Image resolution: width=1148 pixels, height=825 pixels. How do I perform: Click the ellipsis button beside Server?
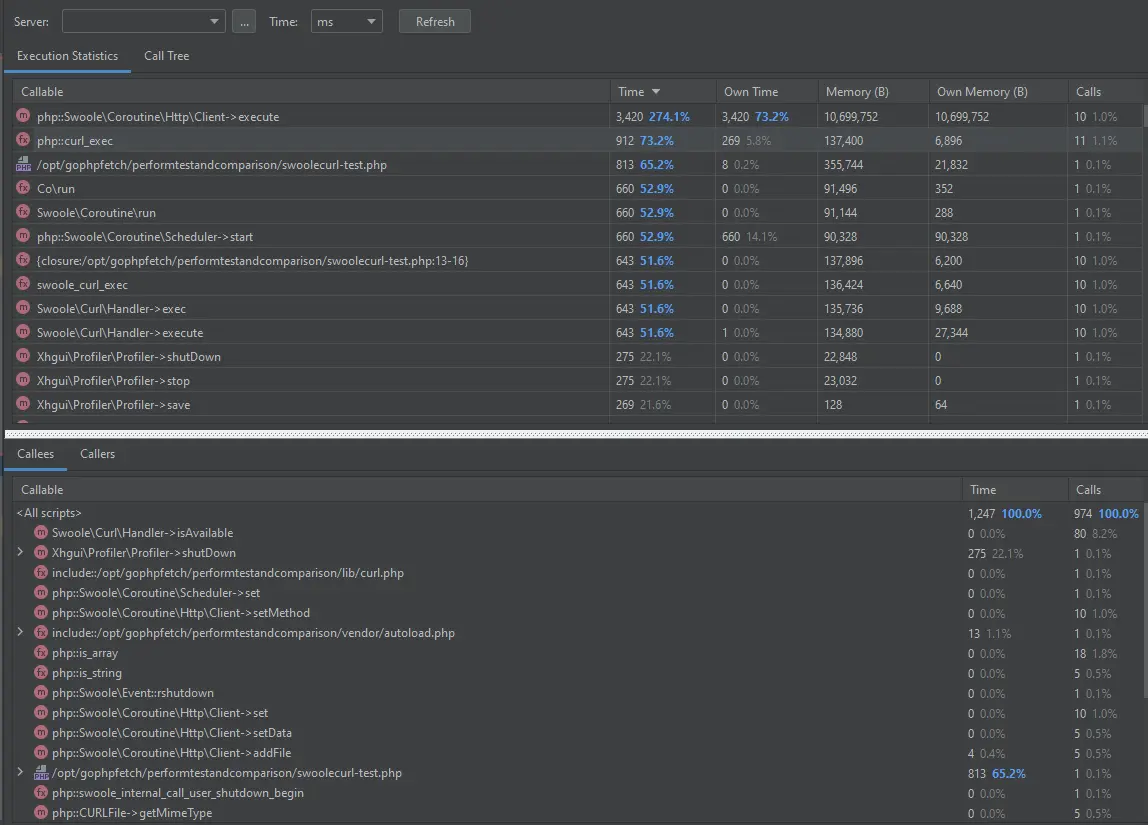(244, 22)
